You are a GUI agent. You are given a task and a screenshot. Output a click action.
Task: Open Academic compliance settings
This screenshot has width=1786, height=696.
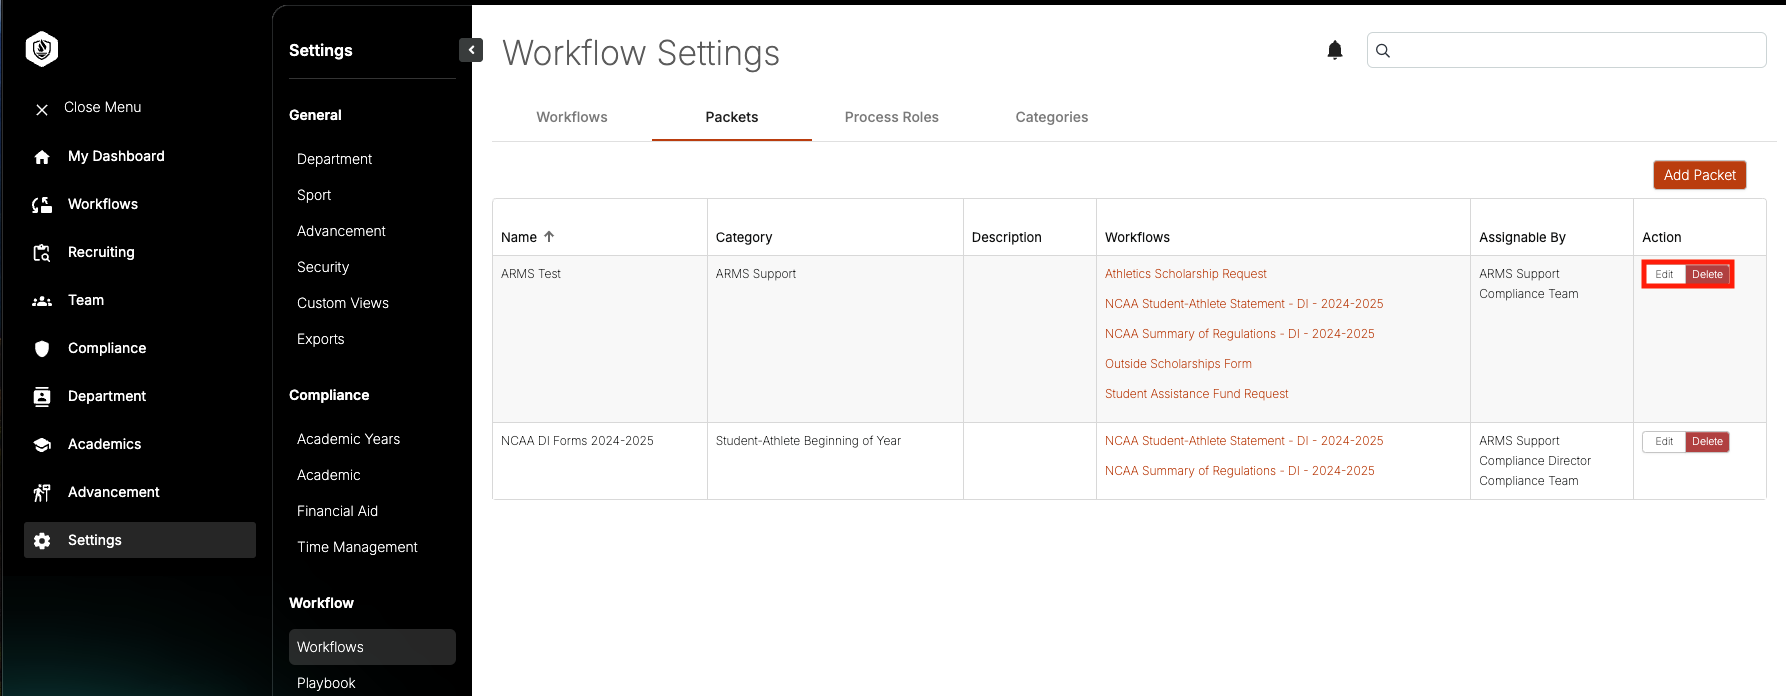tap(329, 475)
